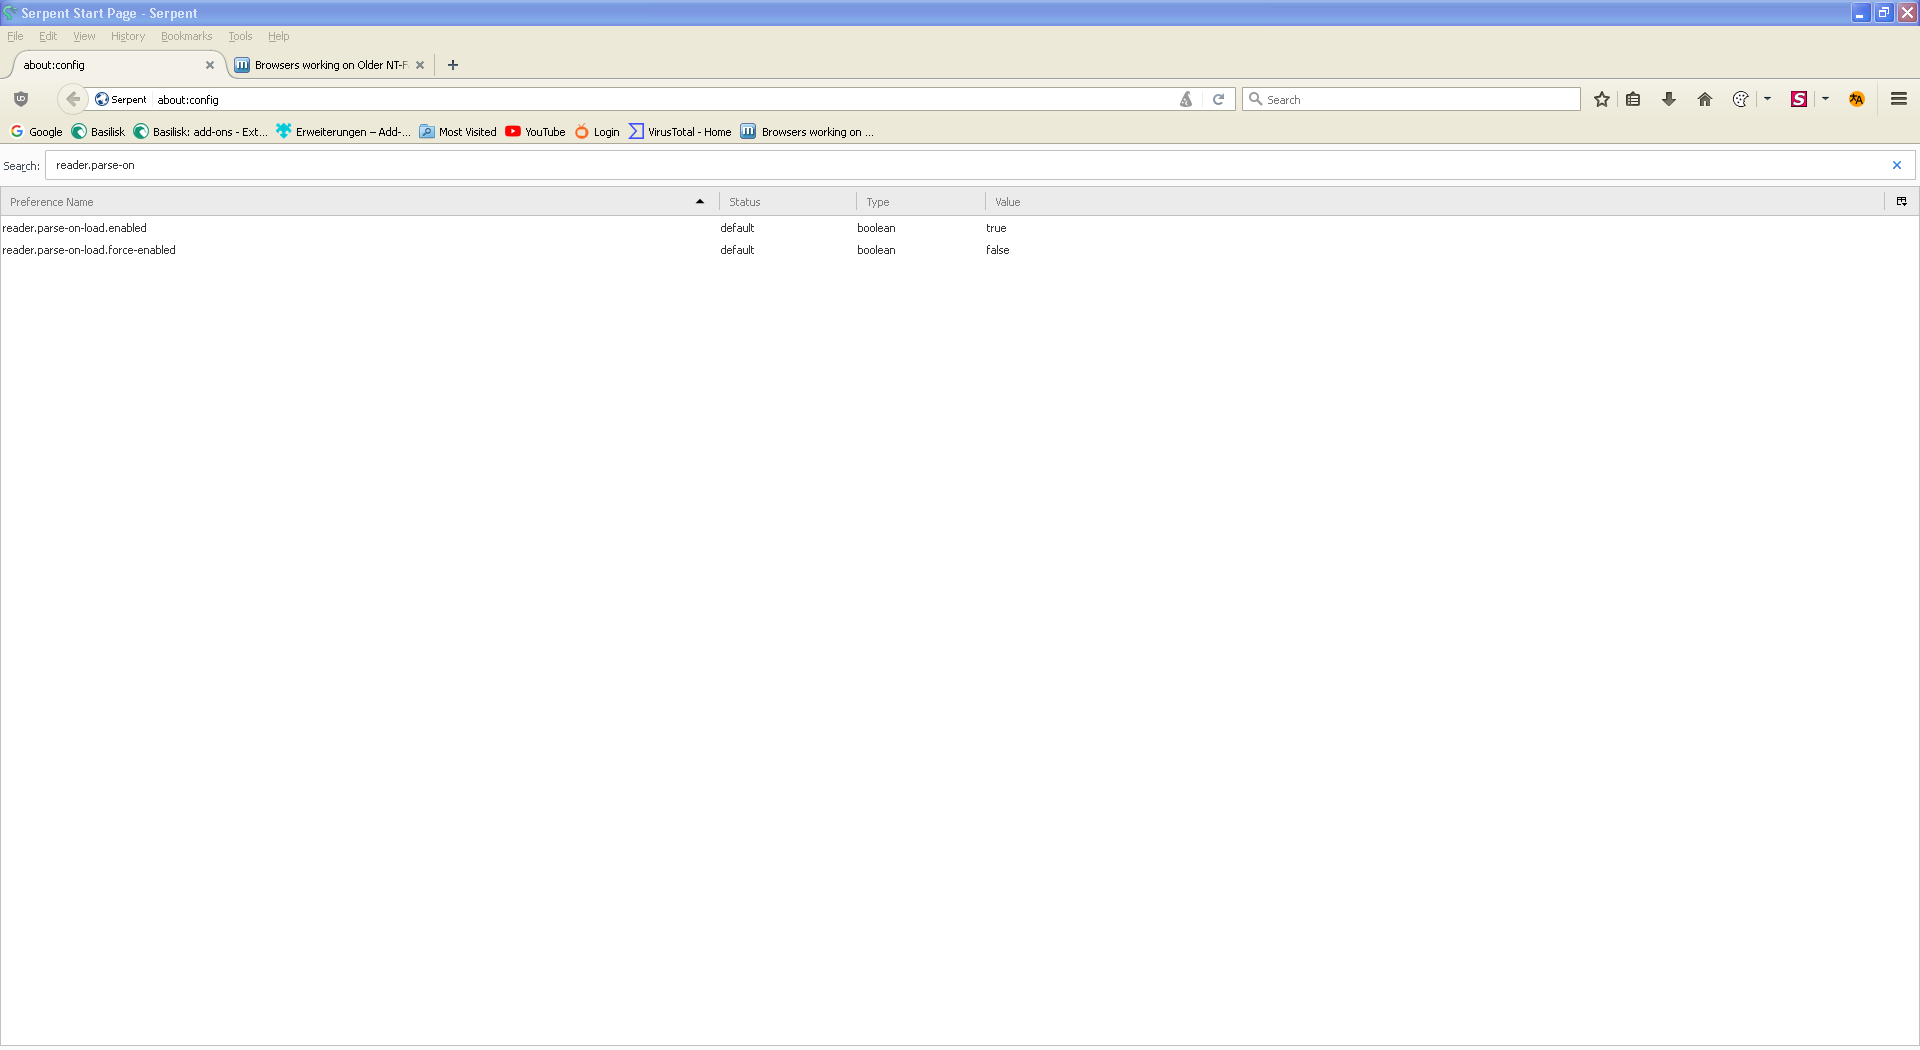Open the History menu
This screenshot has height=1050, width=1920.
pos(128,36)
